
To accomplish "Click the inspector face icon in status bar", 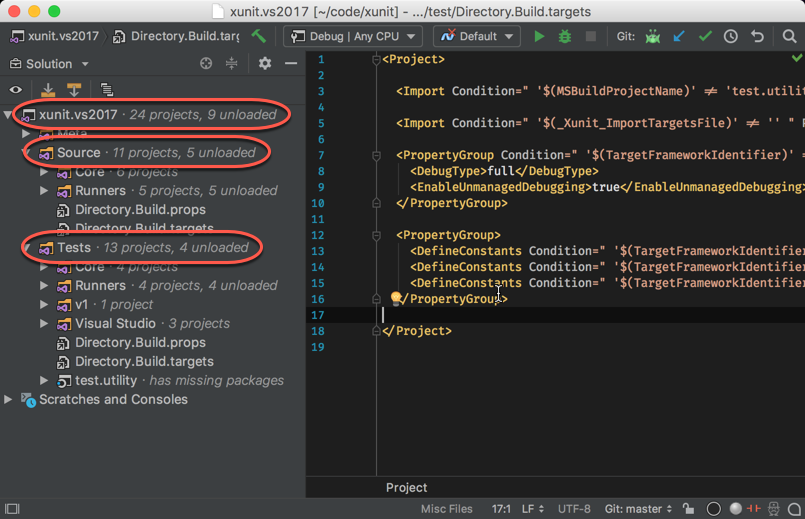I will click(774, 509).
